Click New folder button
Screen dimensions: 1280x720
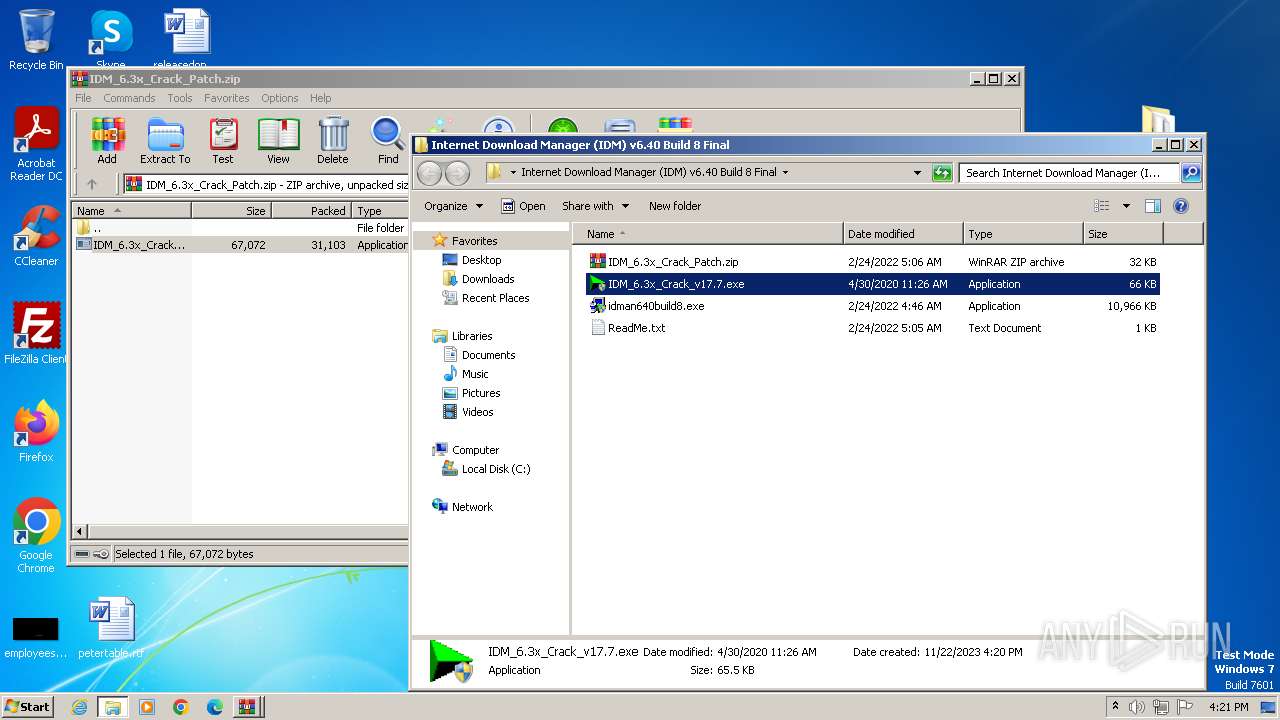[675, 206]
